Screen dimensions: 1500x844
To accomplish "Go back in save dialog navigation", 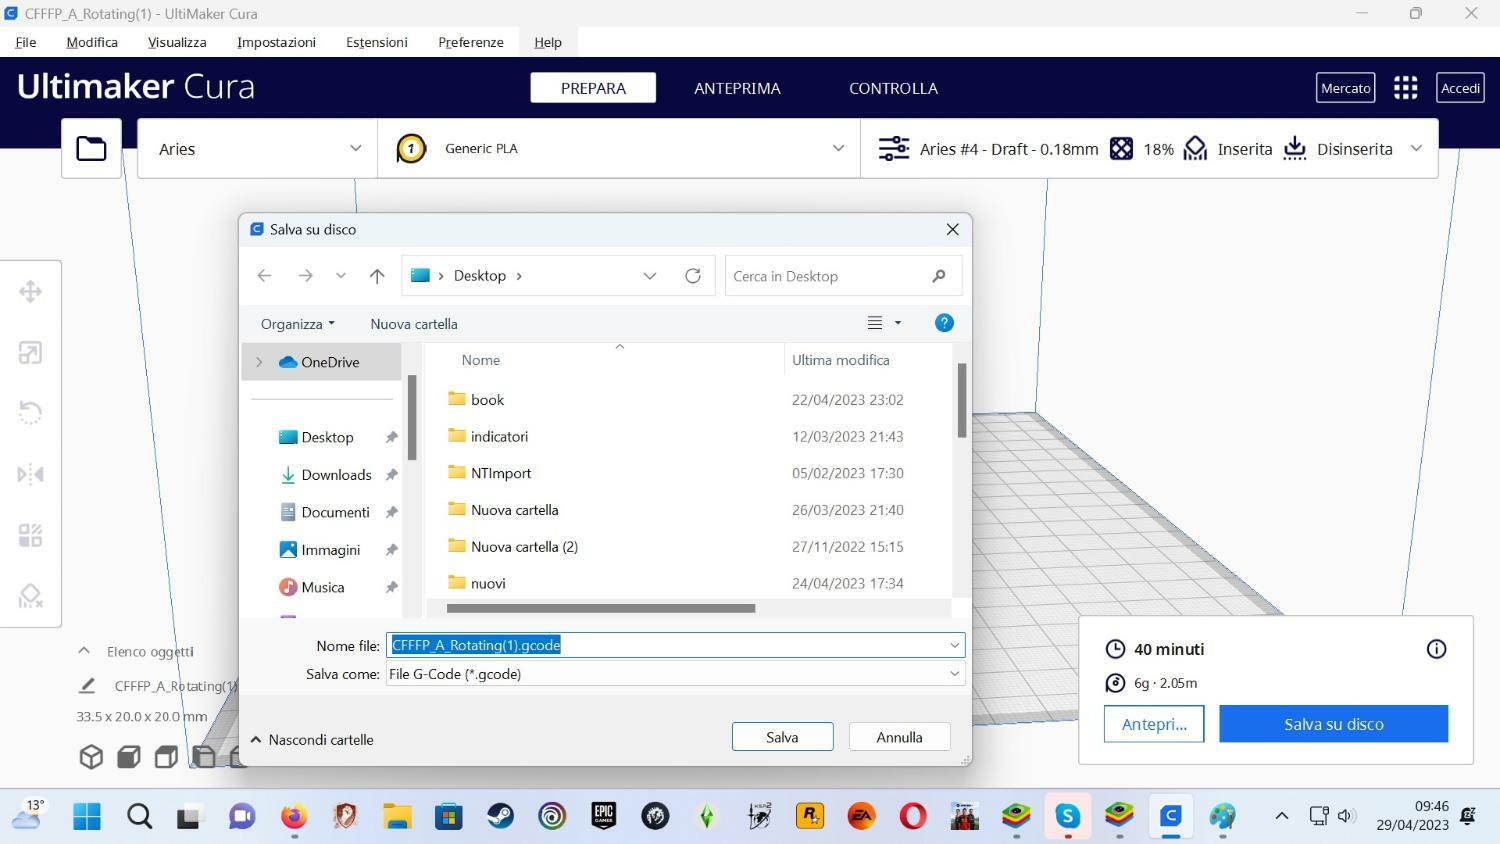I will coord(264,276).
